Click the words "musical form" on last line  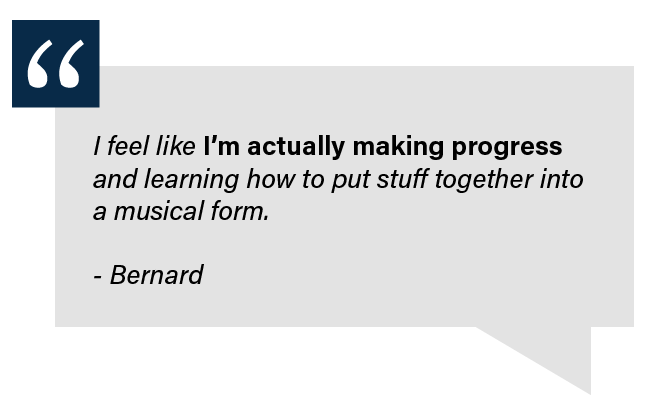pyautogui.click(x=191, y=211)
